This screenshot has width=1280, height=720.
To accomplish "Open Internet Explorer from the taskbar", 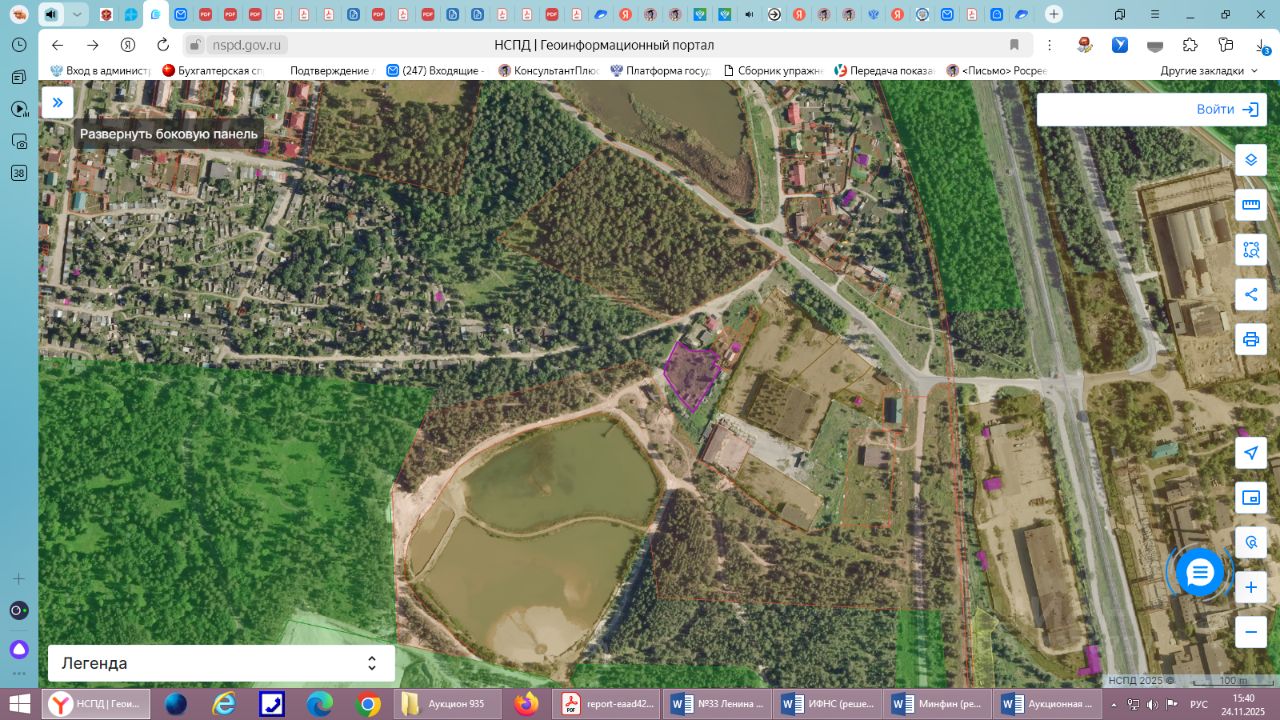I will point(224,704).
